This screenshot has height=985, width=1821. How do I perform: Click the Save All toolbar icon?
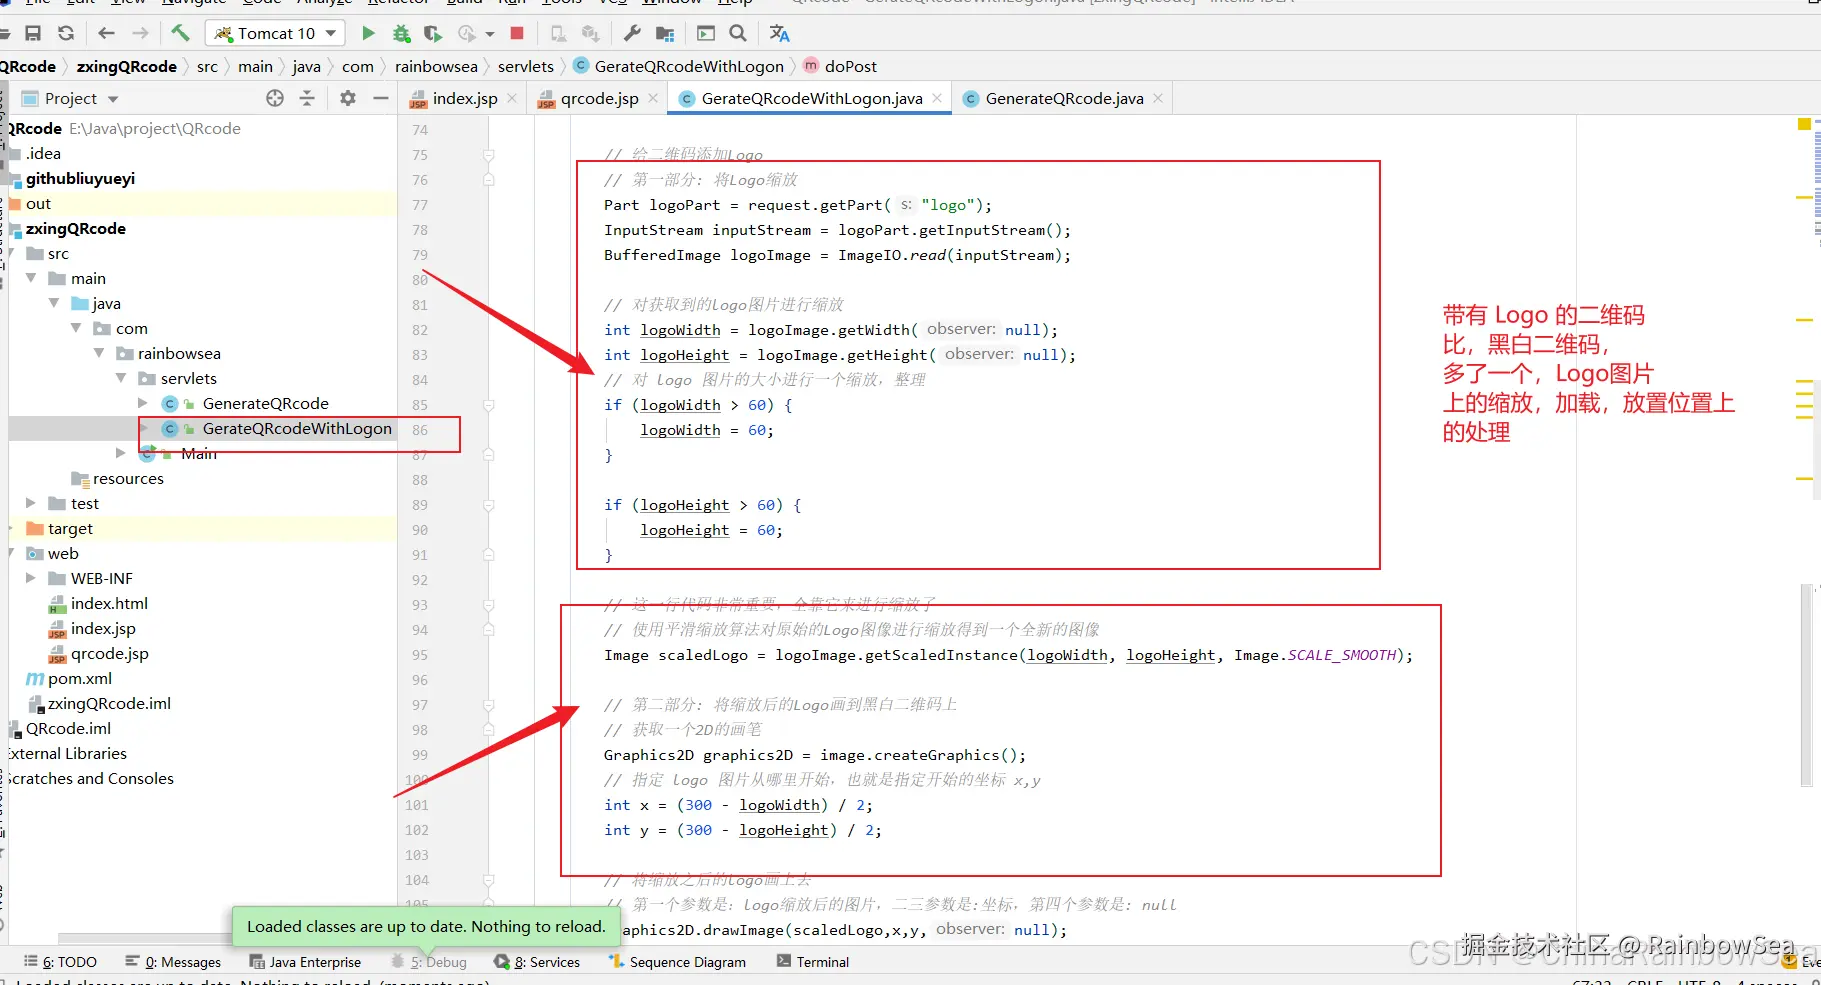coord(33,33)
